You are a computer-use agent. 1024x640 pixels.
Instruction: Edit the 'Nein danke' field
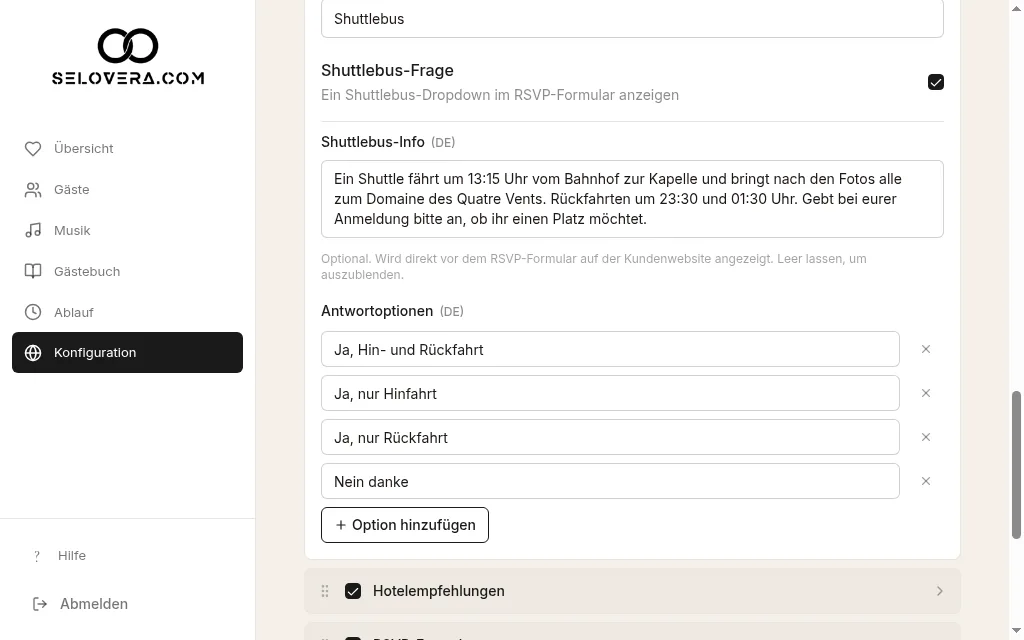tap(610, 481)
